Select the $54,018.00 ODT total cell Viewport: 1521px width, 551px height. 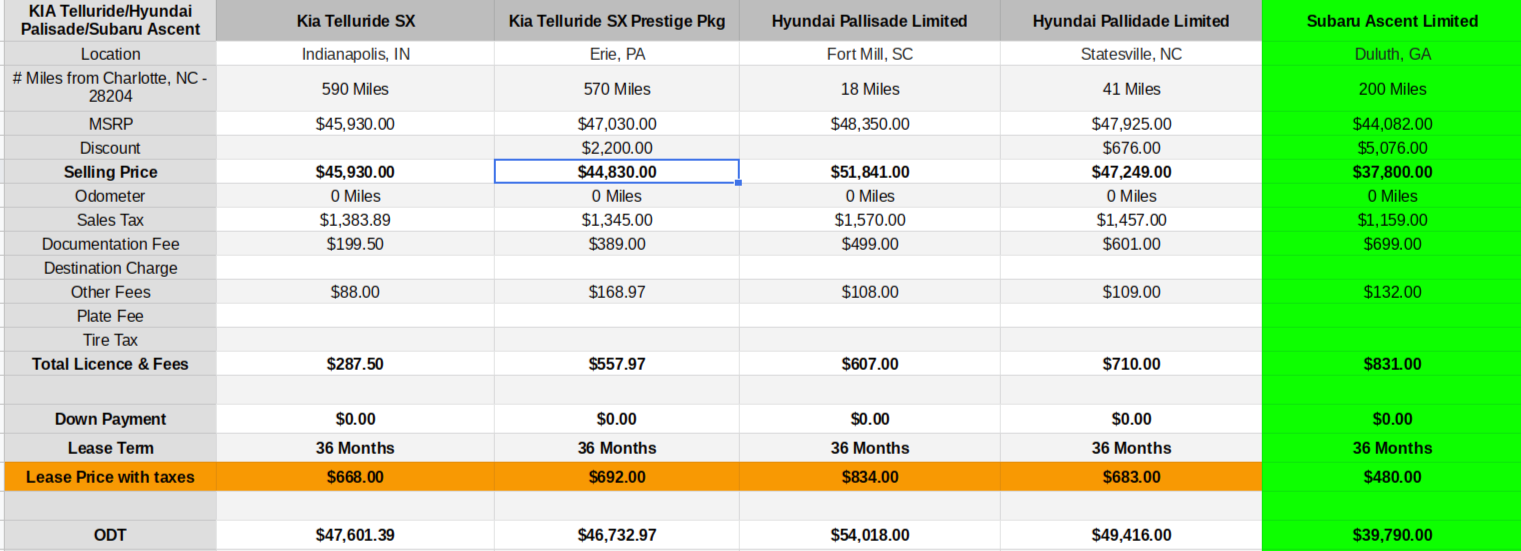(869, 535)
